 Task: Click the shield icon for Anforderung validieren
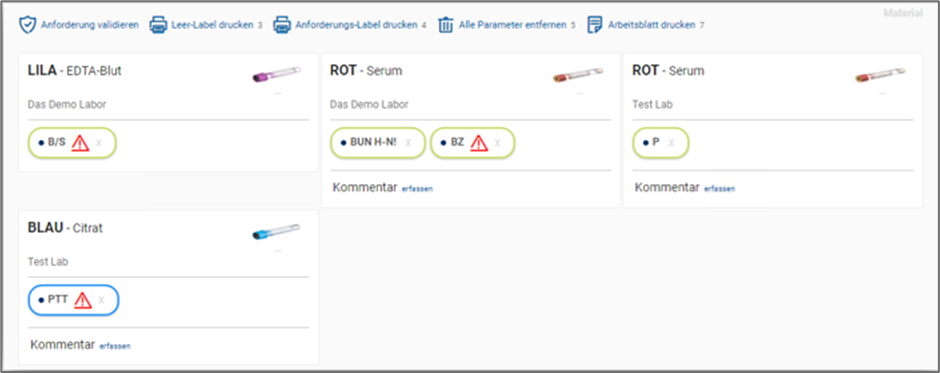[x=28, y=25]
